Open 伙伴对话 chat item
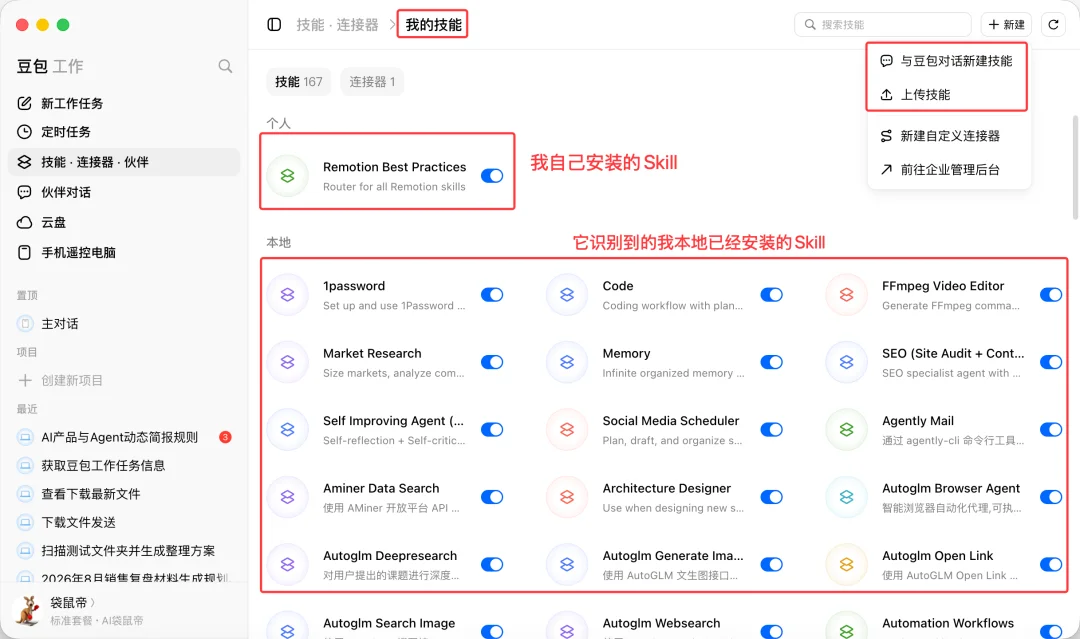Screen dimensions: 1080x639 tap(124, 192)
